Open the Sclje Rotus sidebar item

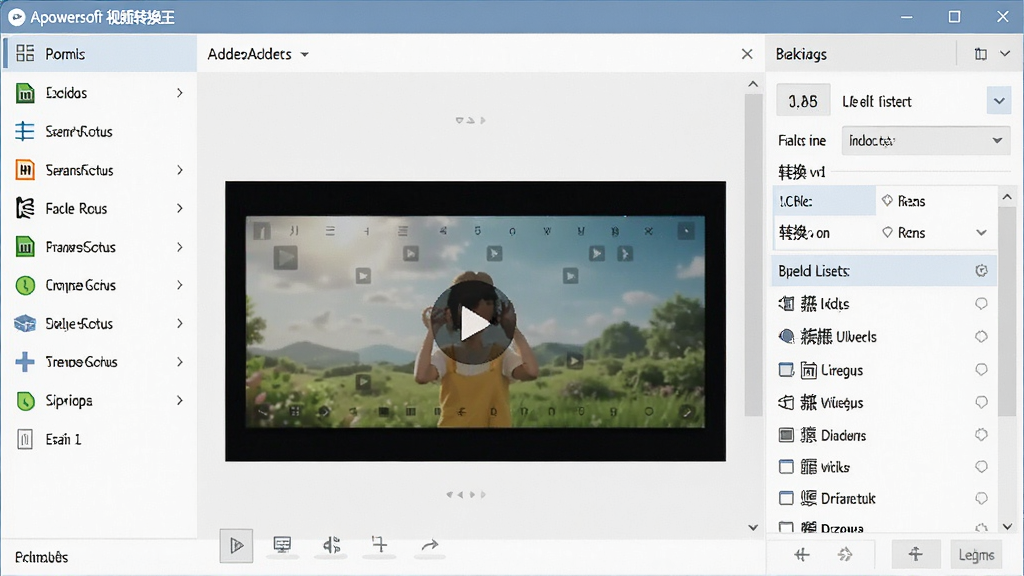coord(99,323)
